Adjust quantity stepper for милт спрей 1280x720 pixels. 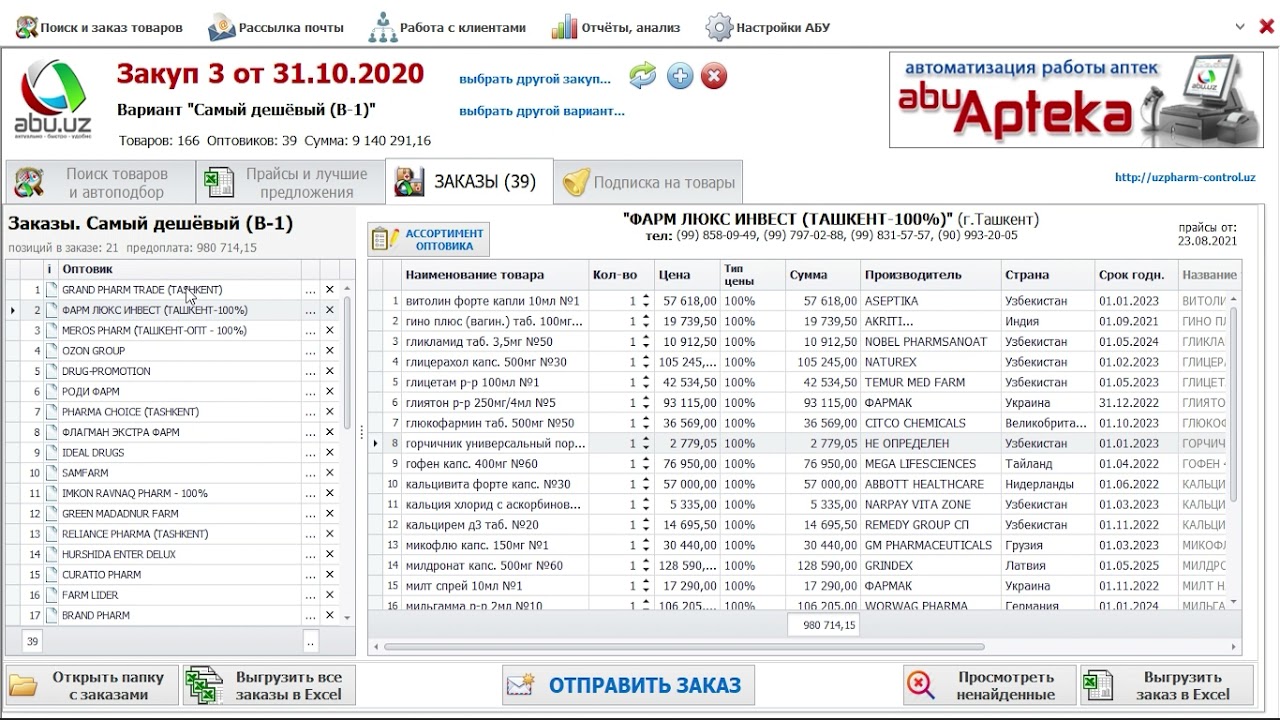pyautogui.click(x=645, y=586)
